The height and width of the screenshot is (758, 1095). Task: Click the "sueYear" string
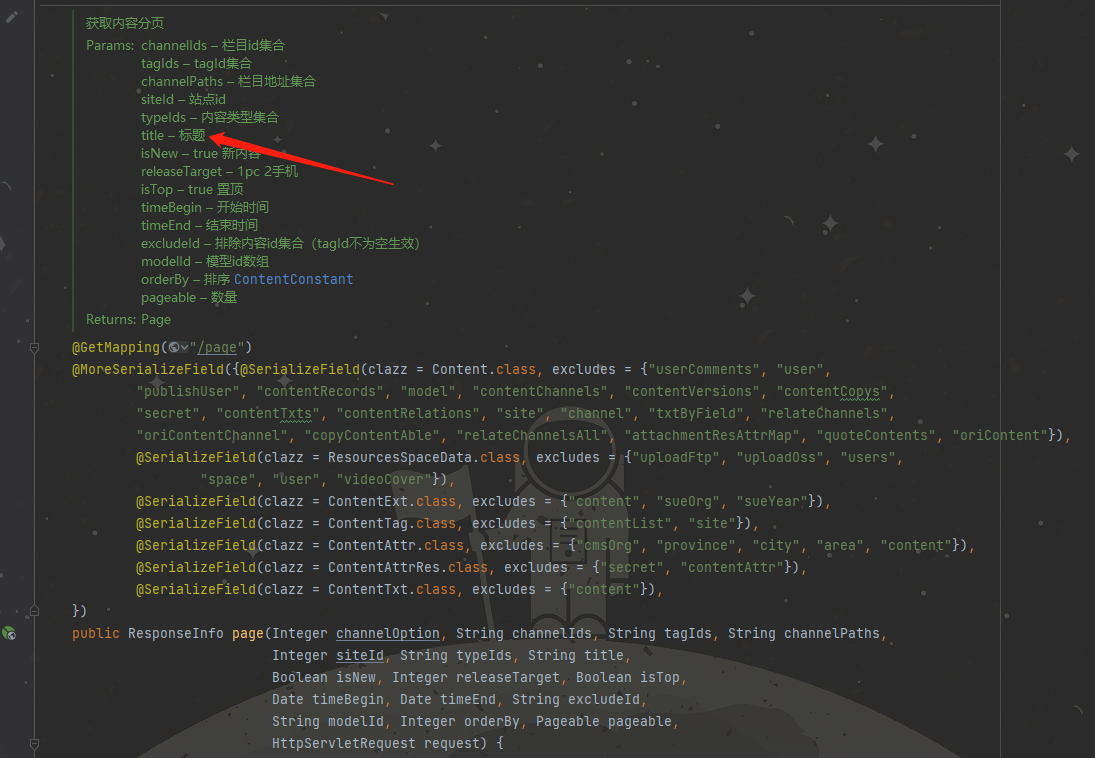point(772,501)
